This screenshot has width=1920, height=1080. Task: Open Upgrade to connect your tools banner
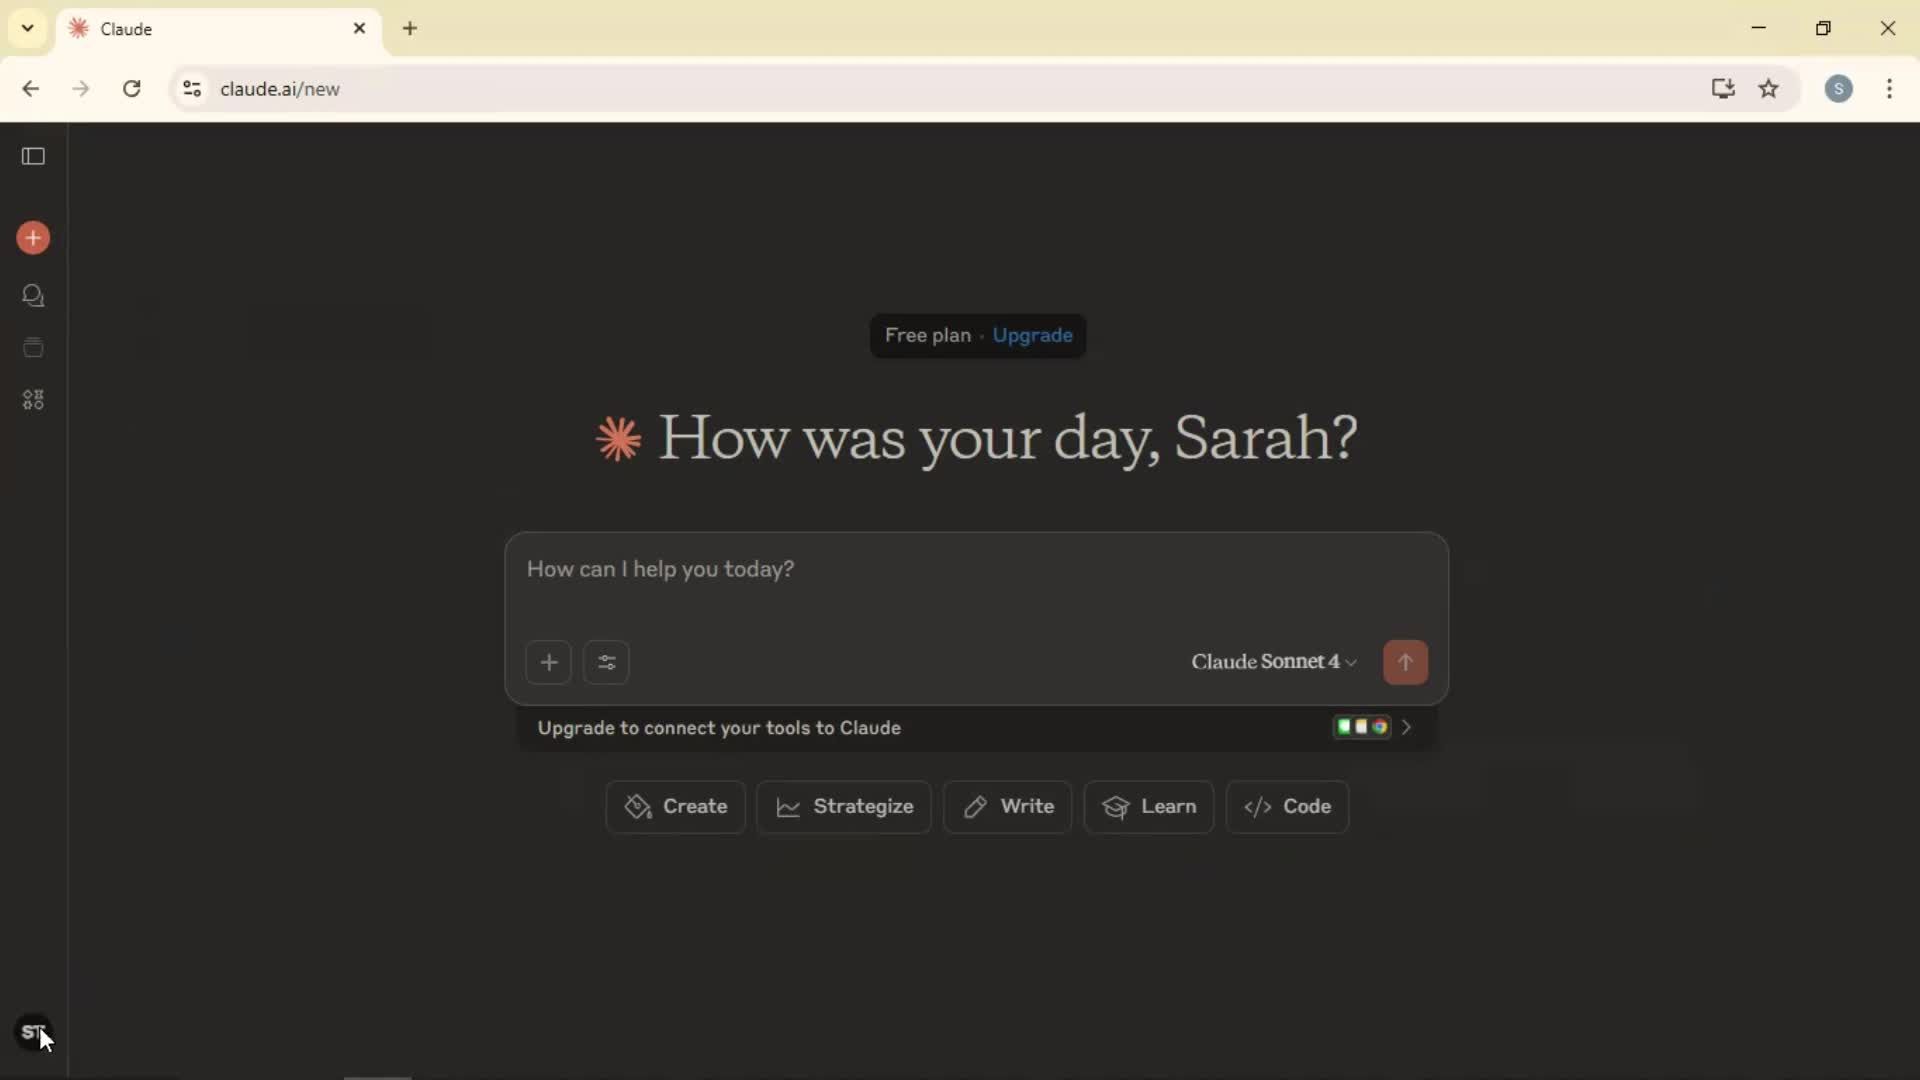pyautogui.click(x=976, y=728)
